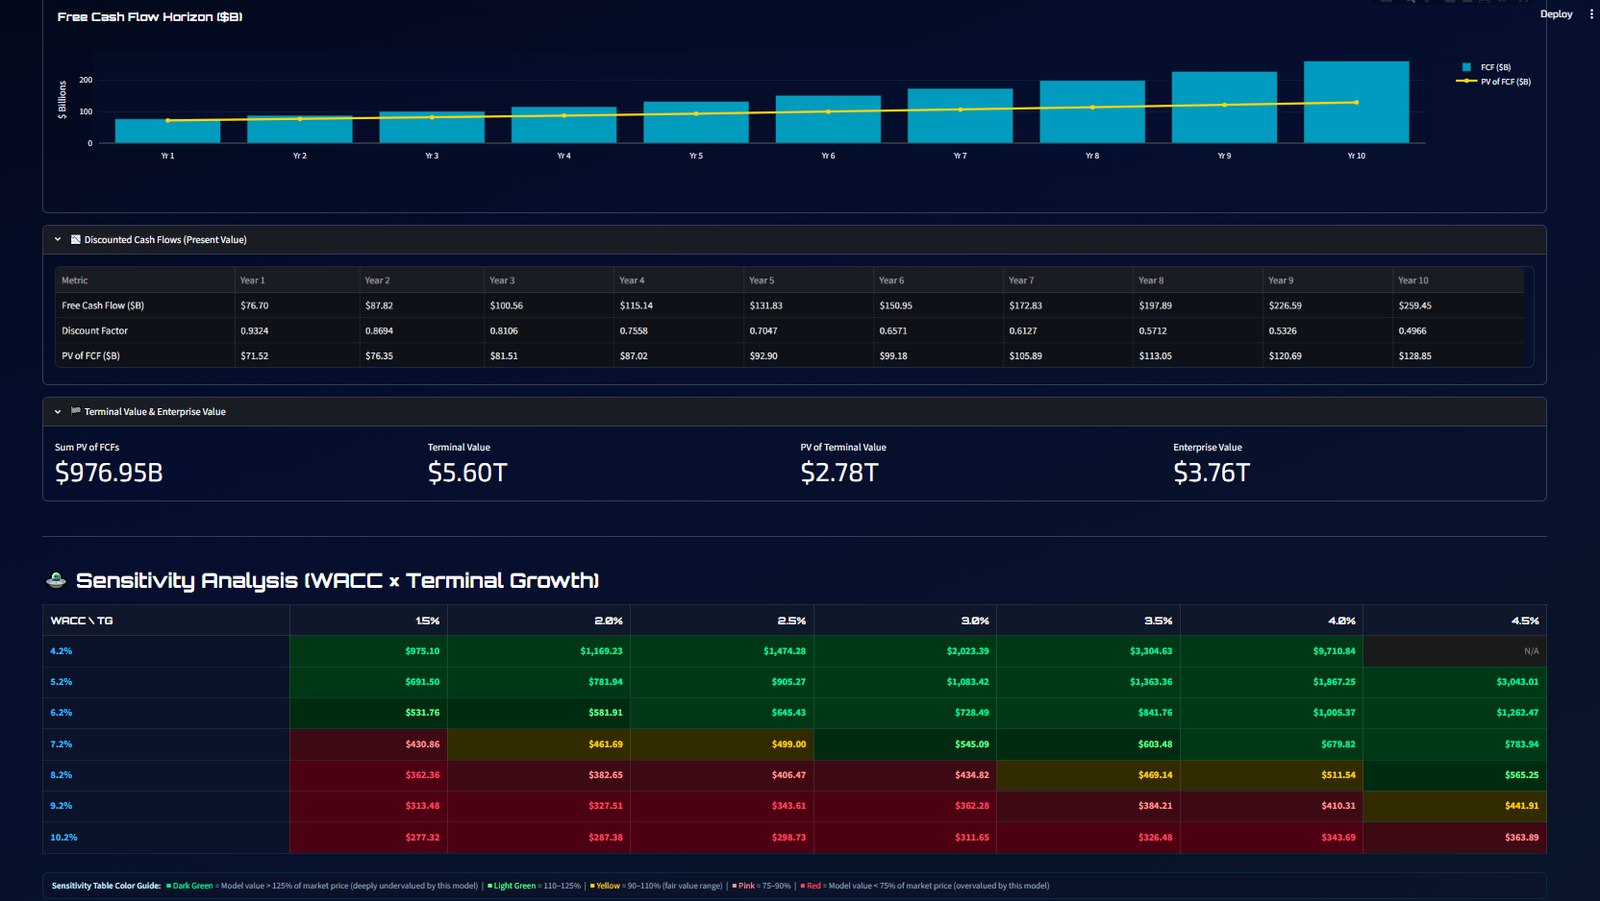Click the $976.95B Sum PV value
1600x901 pixels.
109,473
